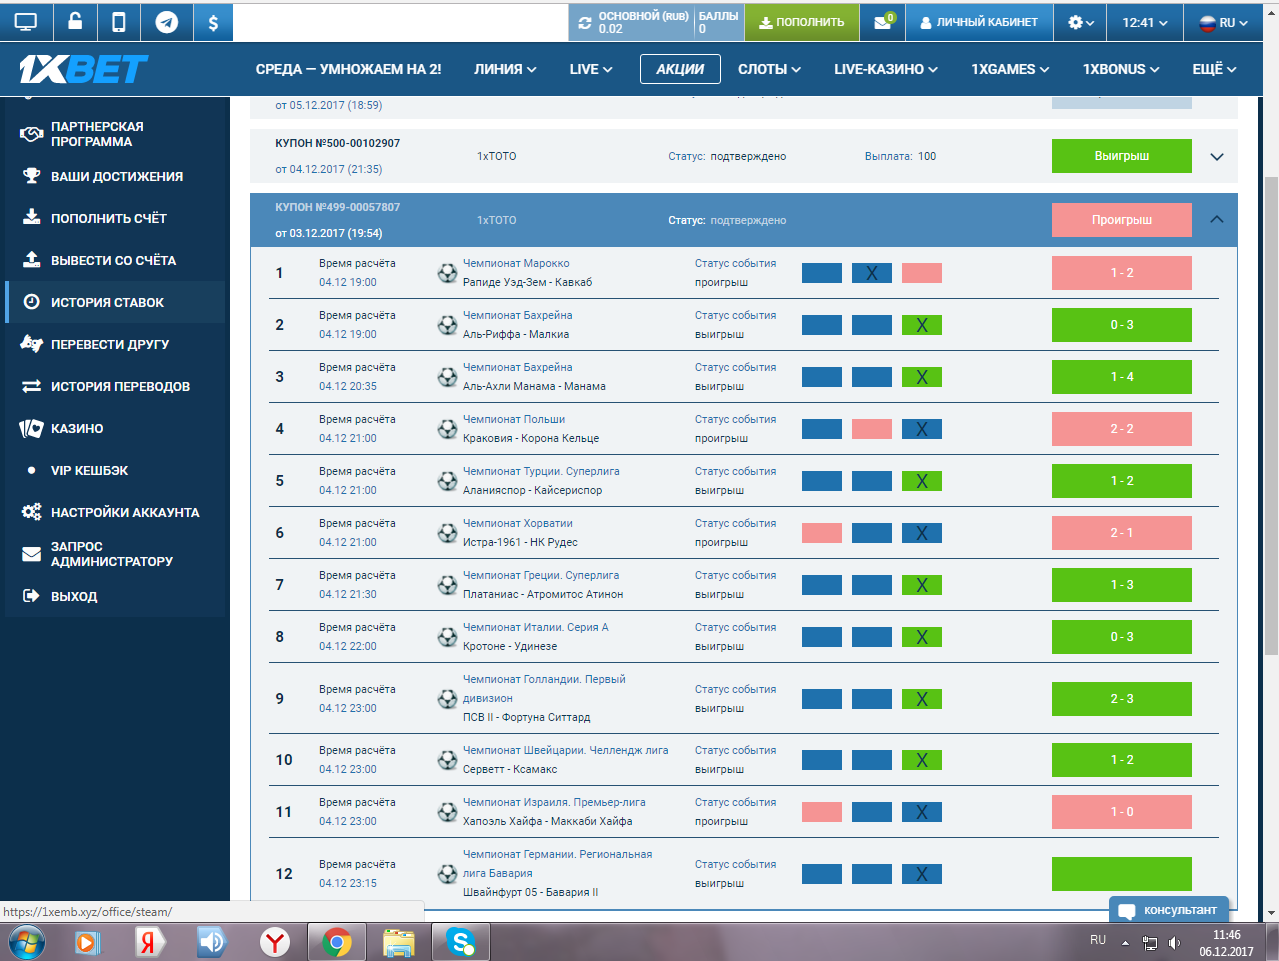Click upload icon for Вывести со счёта
1279x961 pixels.
tap(32, 260)
